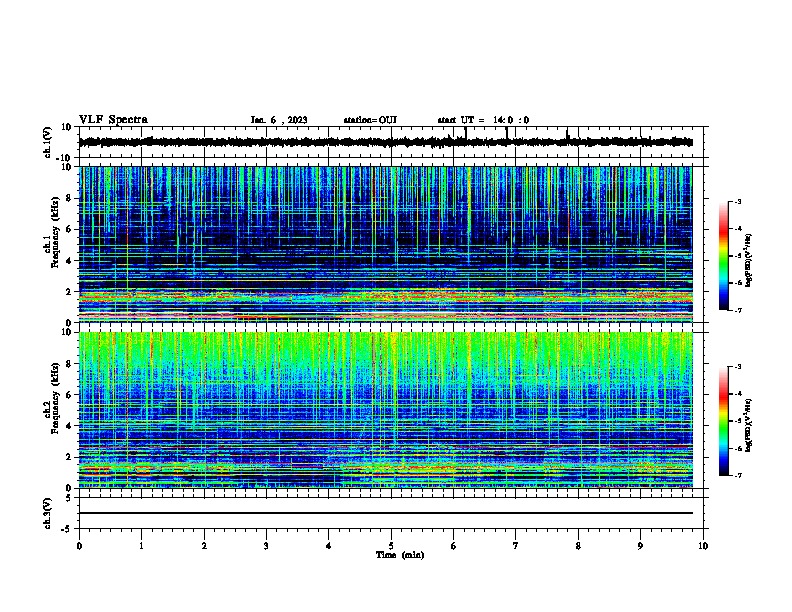Click the ch.1 color scale log(PSD) label
The width and height of the screenshot is (792, 612).
(749, 261)
